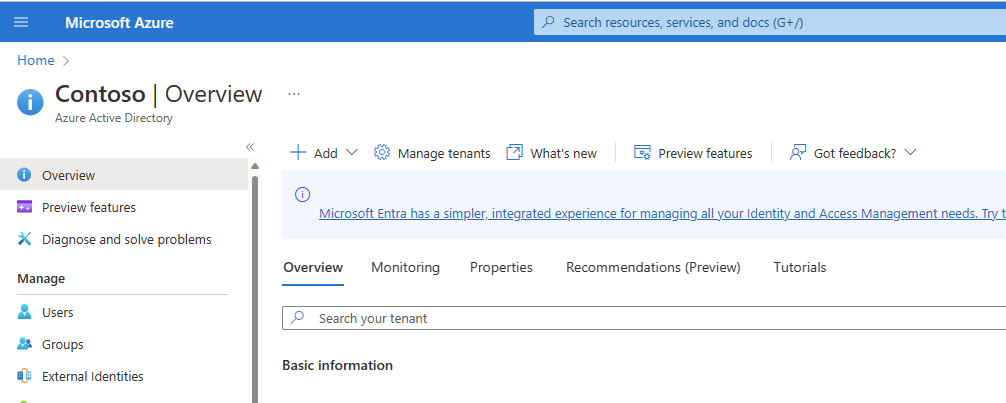Click the Manage section heading
The image size is (1006, 403).
point(41,279)
